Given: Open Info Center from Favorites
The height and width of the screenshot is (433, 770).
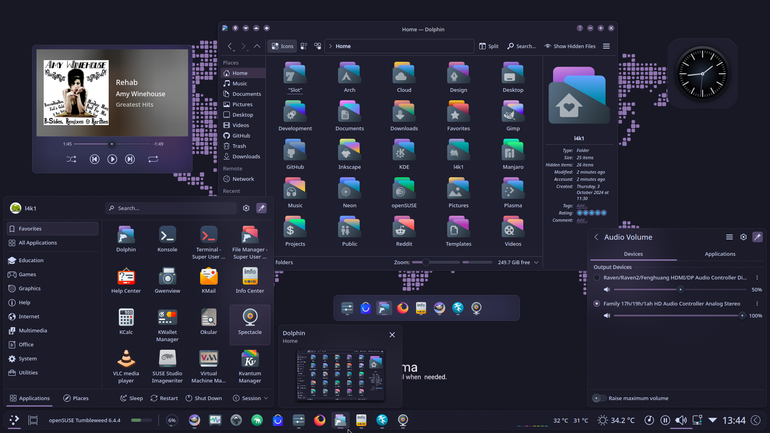Looking at the screenshot, I should [249, 280].
